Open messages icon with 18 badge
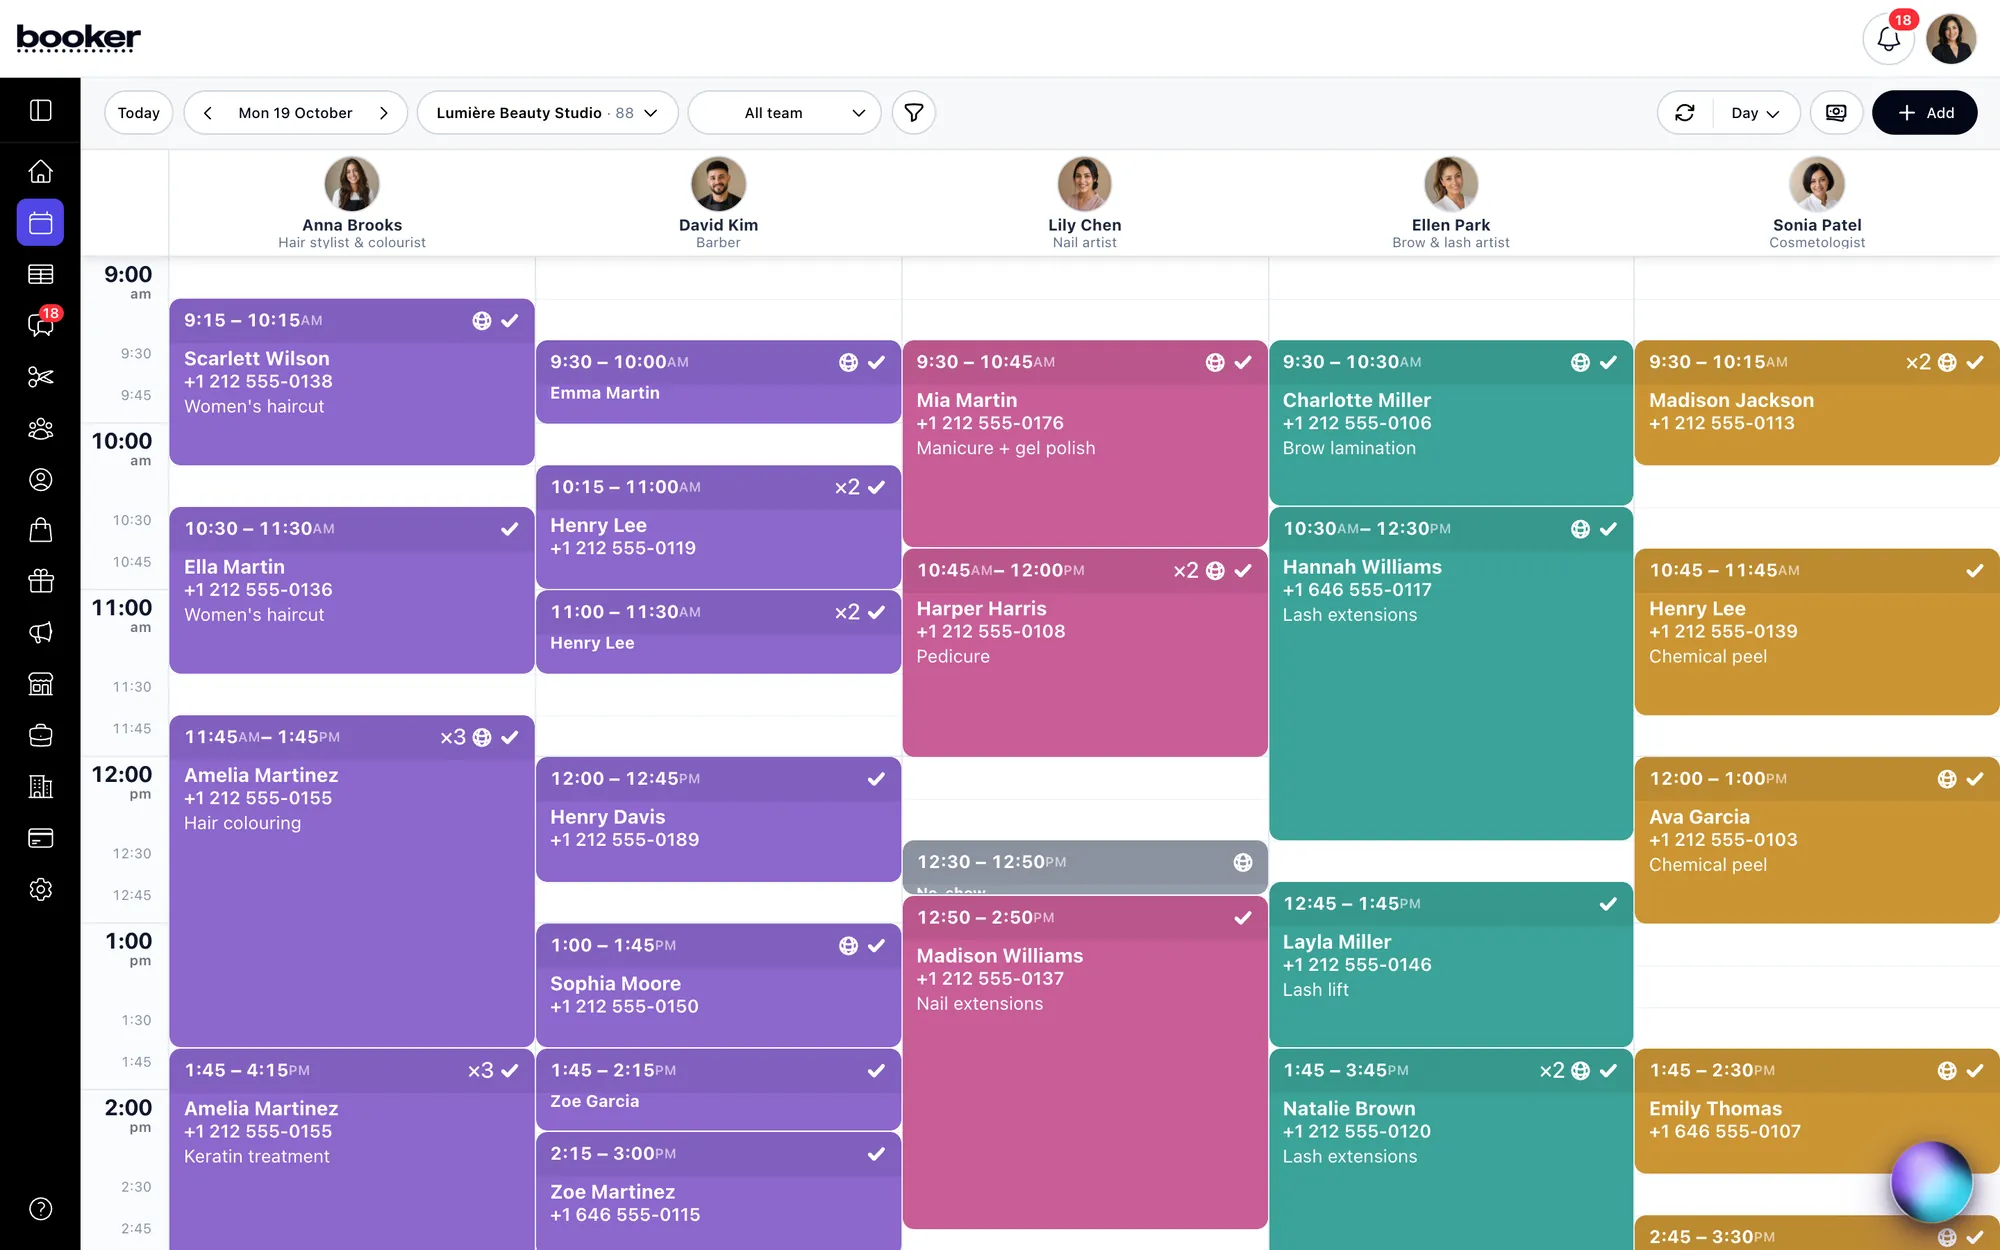The height and width of the screenshot is (1250, 2000). (41, 325)
